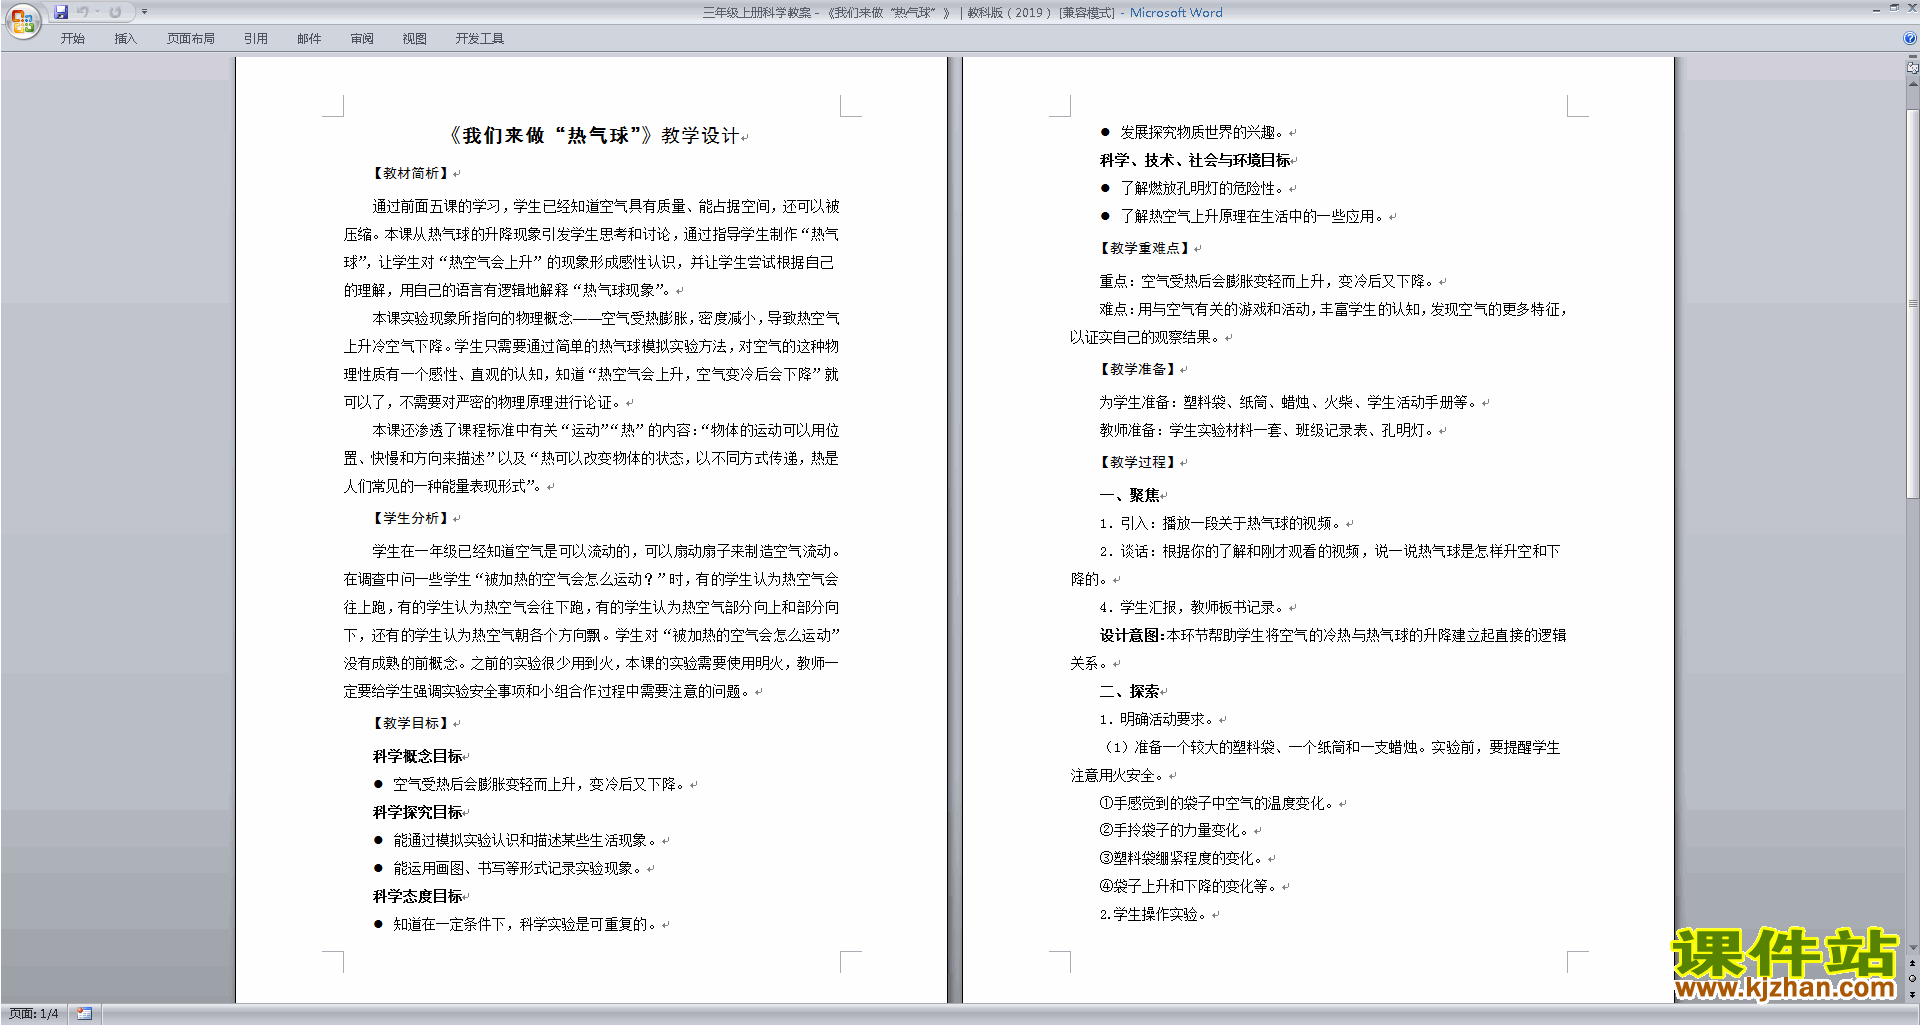
Task: Switch to the 视图 tab
Action: [415, 39]
